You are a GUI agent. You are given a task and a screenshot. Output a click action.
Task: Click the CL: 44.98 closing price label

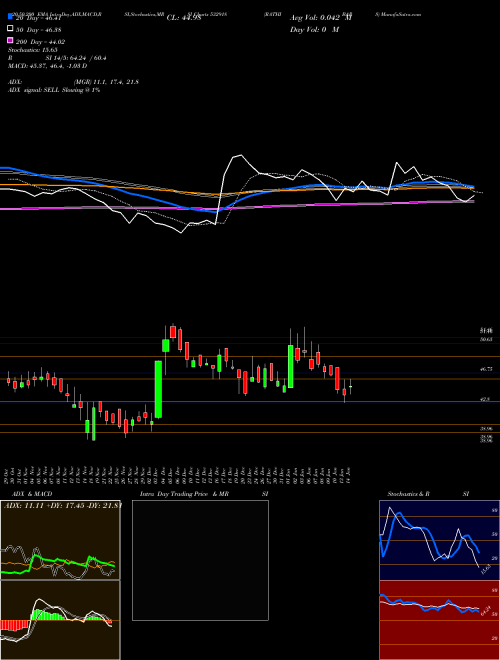click(184, 18)
